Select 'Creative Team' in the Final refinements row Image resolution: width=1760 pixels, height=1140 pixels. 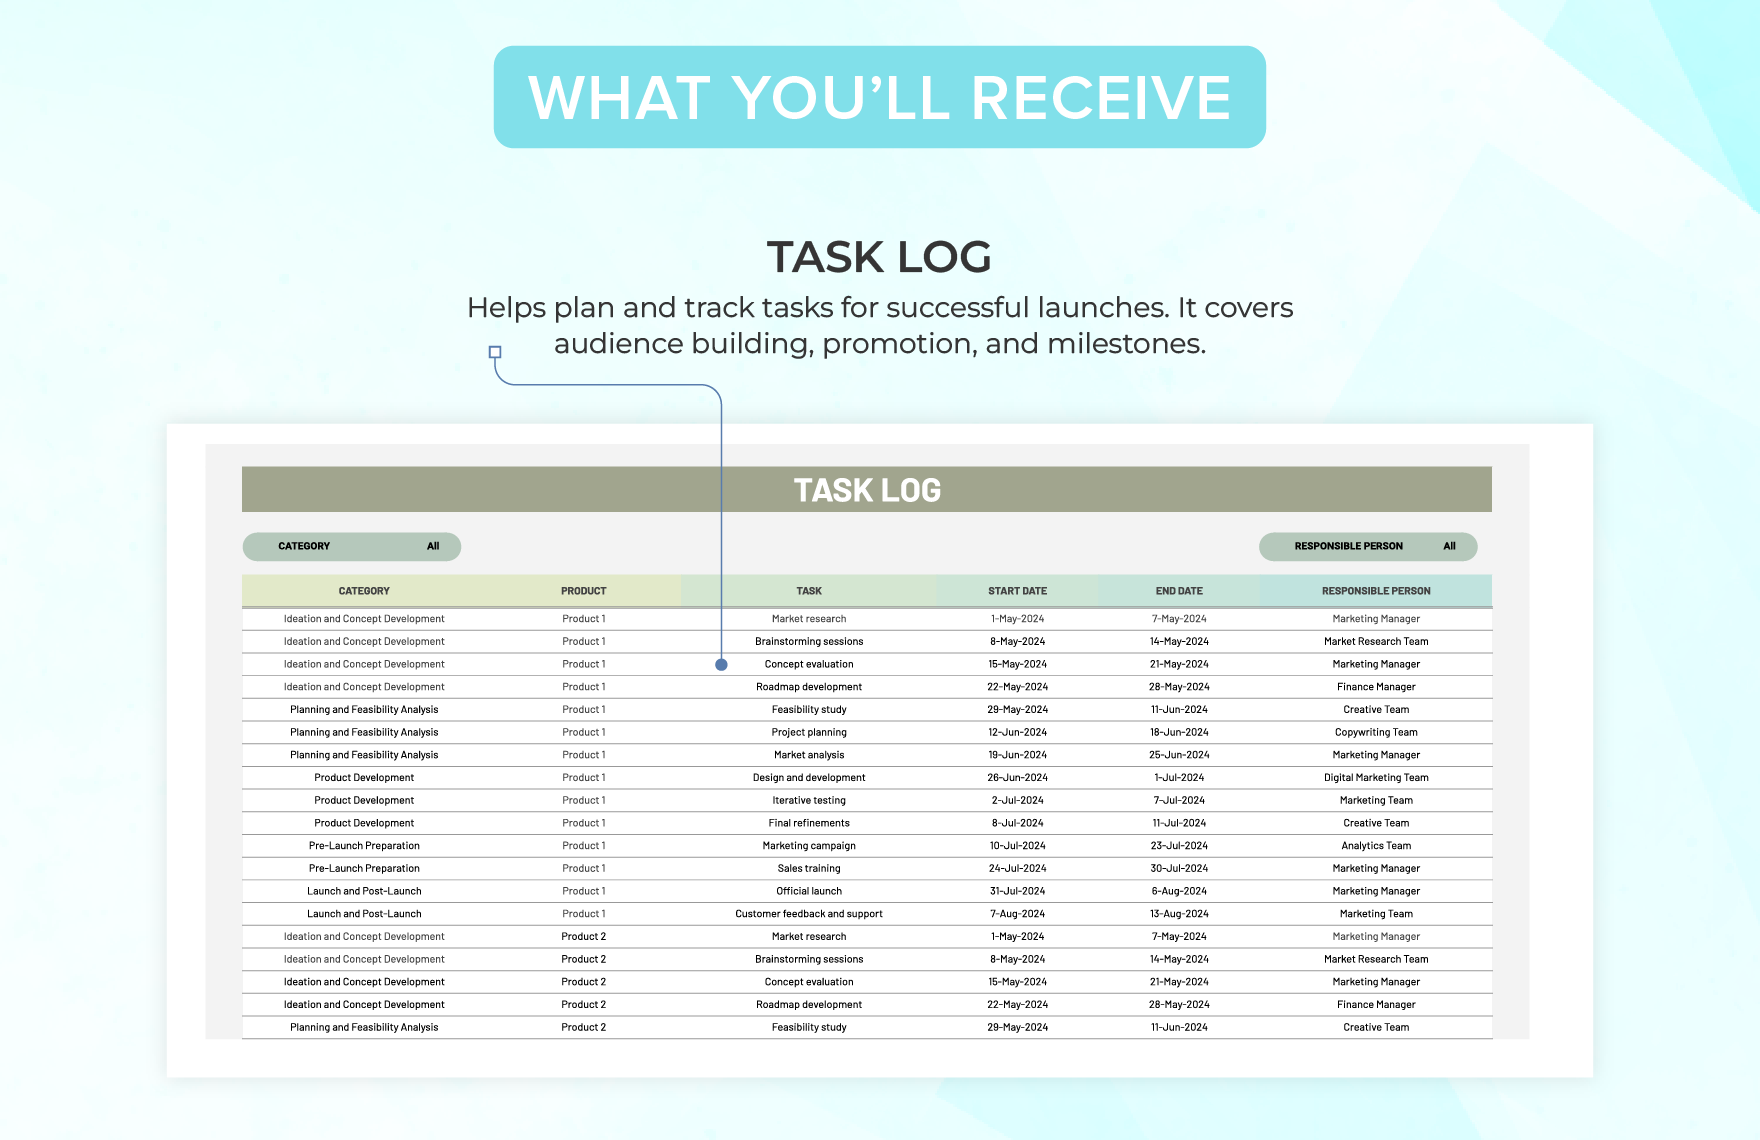(x=1376, y=823)
